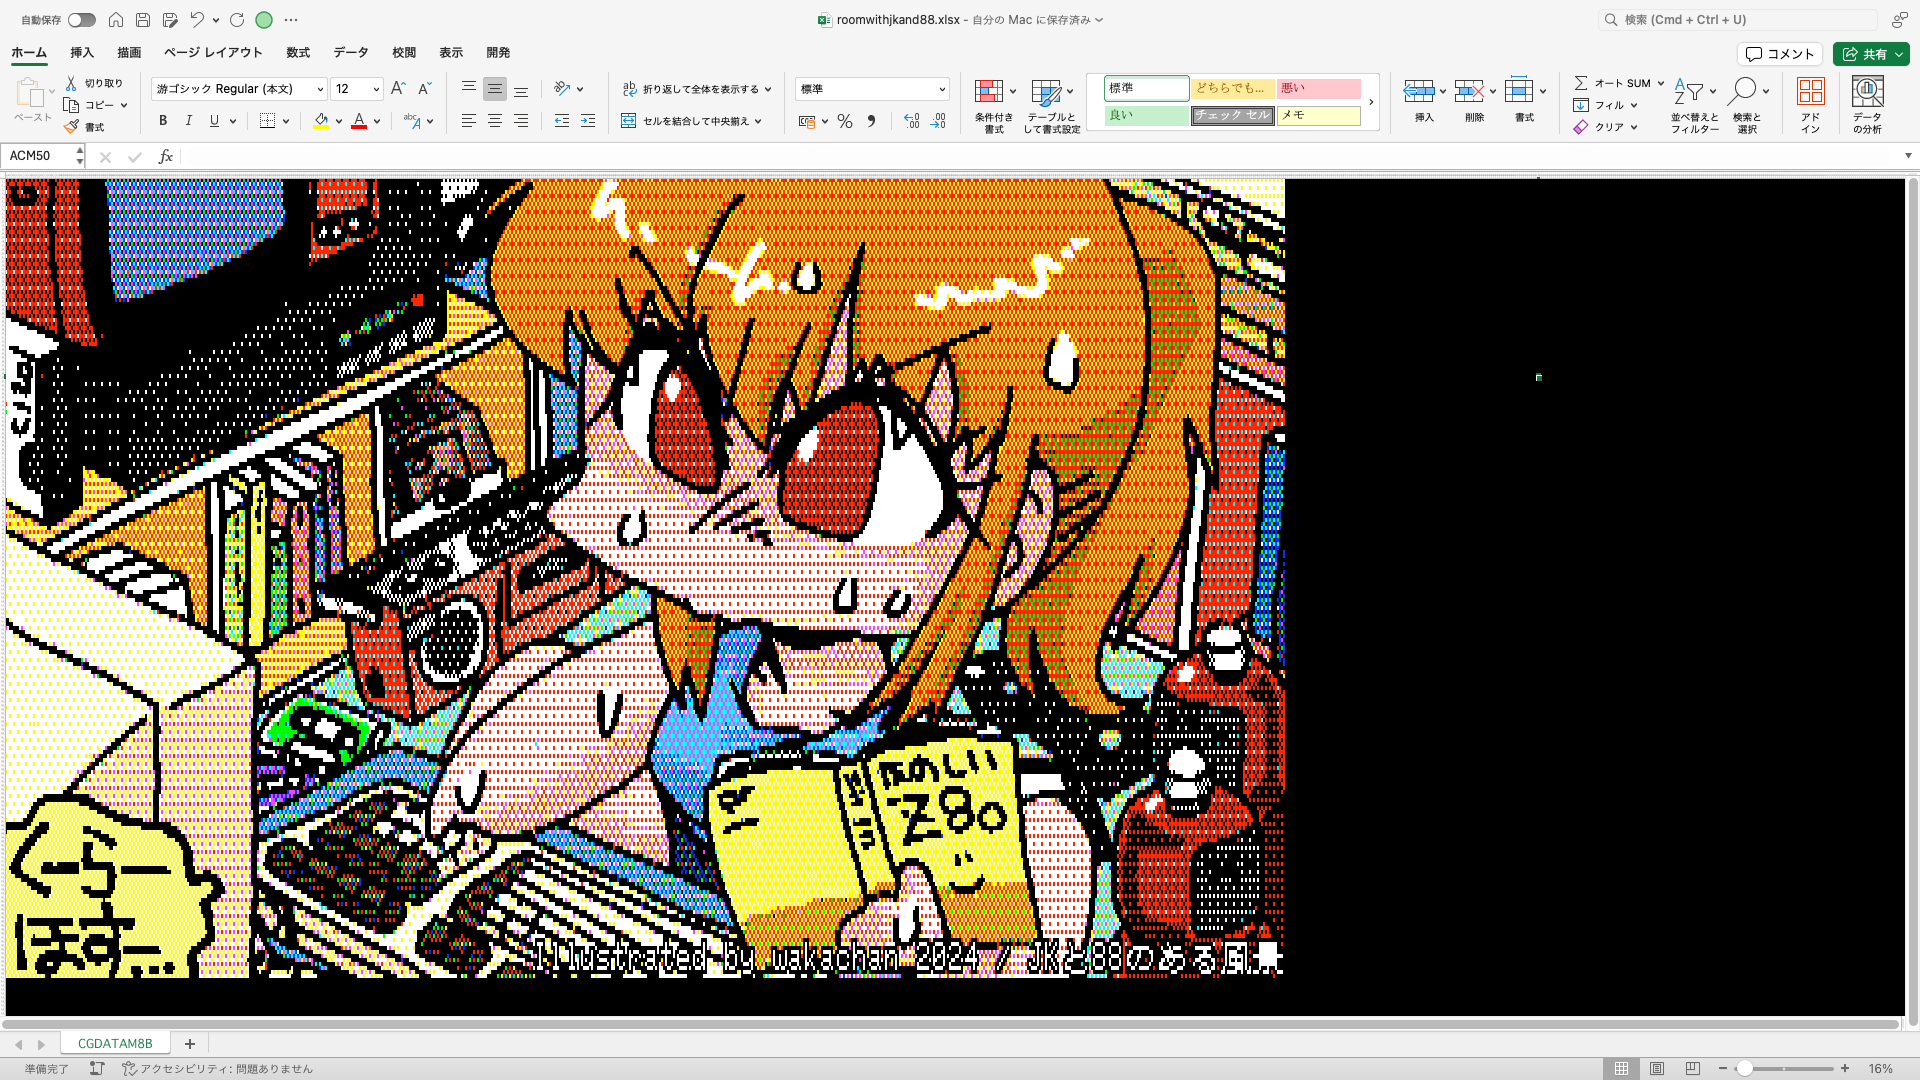The width and height of the screenshot is (1920, 1080).
Task: Switch to the データ ribbon tab
Action: click(x=351, y=53)
